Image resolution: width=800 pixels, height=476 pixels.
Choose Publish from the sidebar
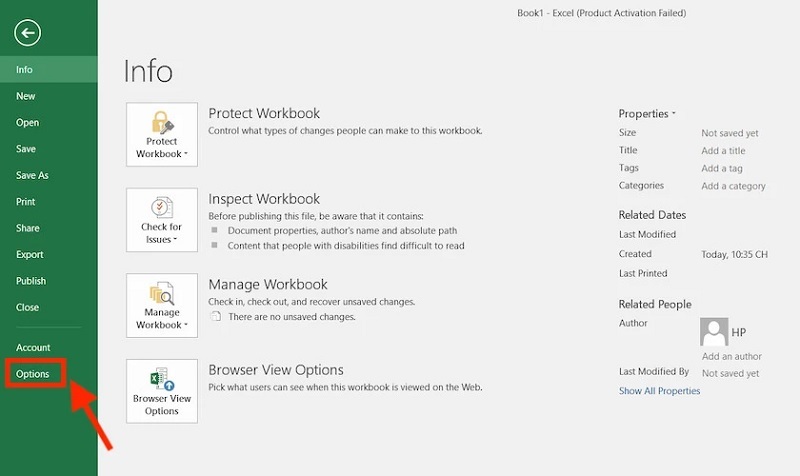point(31,281)
